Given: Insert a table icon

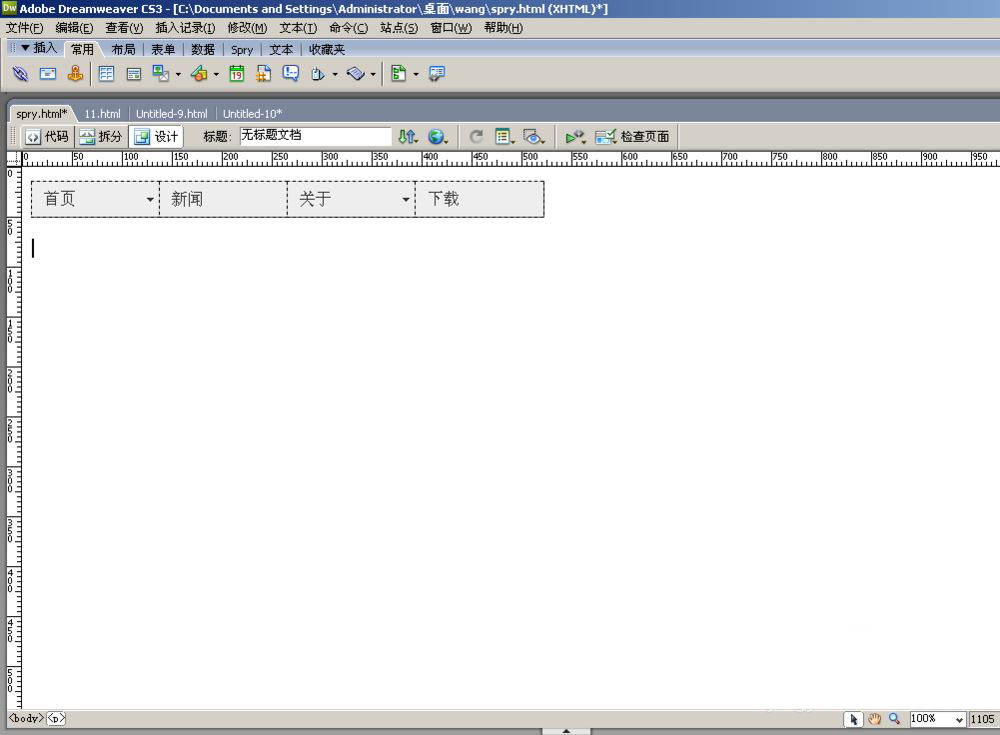Looking at the screenshot, I should pos(106,74).
